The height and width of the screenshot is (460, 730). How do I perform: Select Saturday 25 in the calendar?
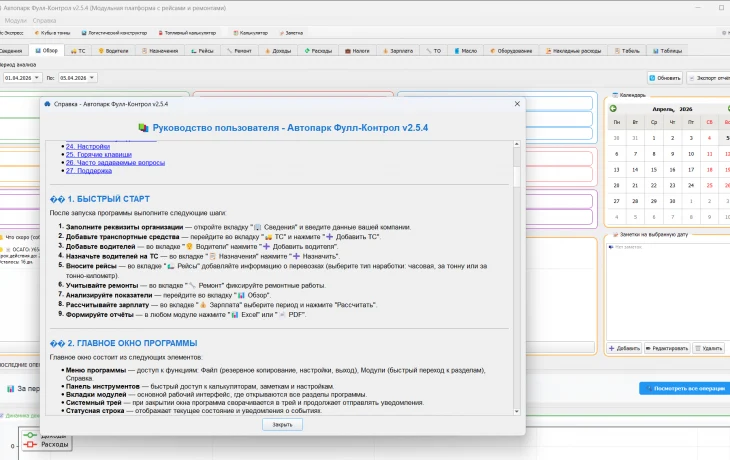710,185
